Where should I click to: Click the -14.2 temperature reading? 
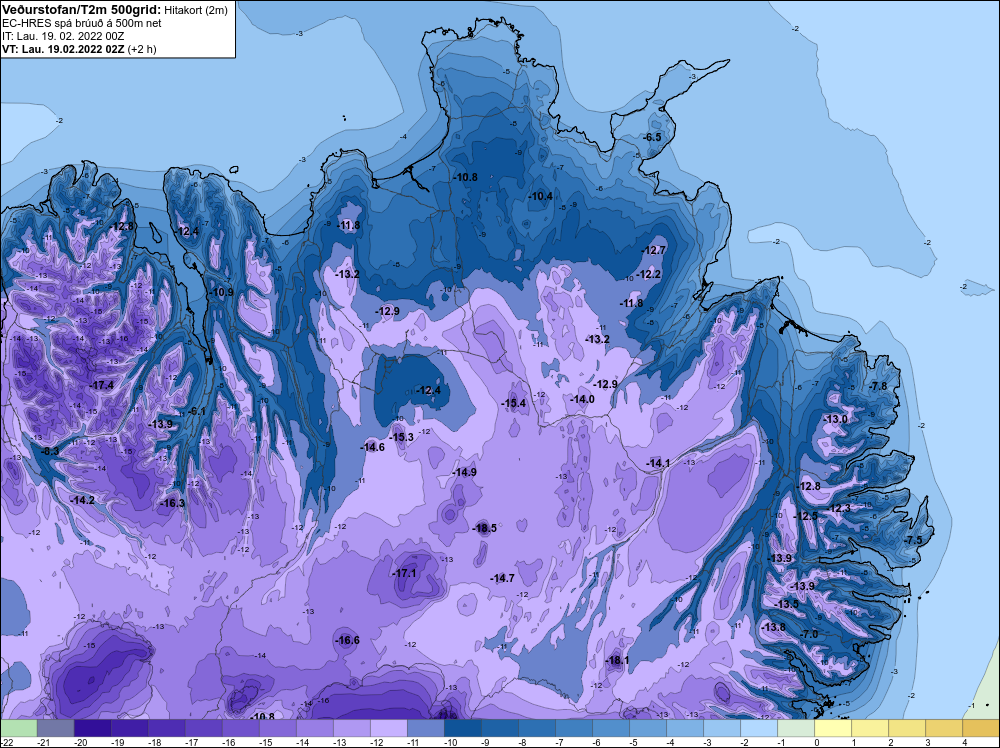pyautogui.click(x=82, y=500)
